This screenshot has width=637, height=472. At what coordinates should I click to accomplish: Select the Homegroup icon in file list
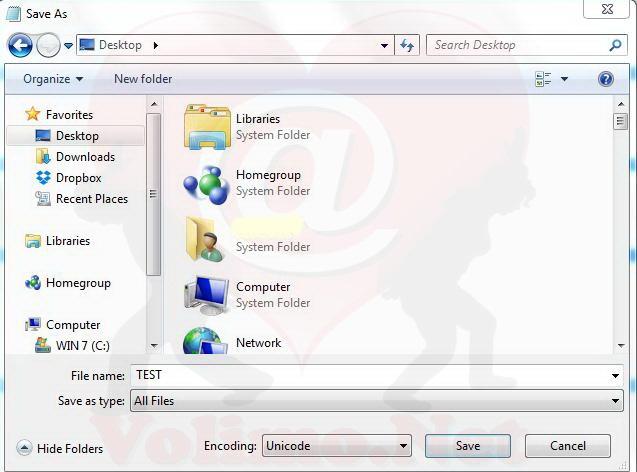point(207,183)
